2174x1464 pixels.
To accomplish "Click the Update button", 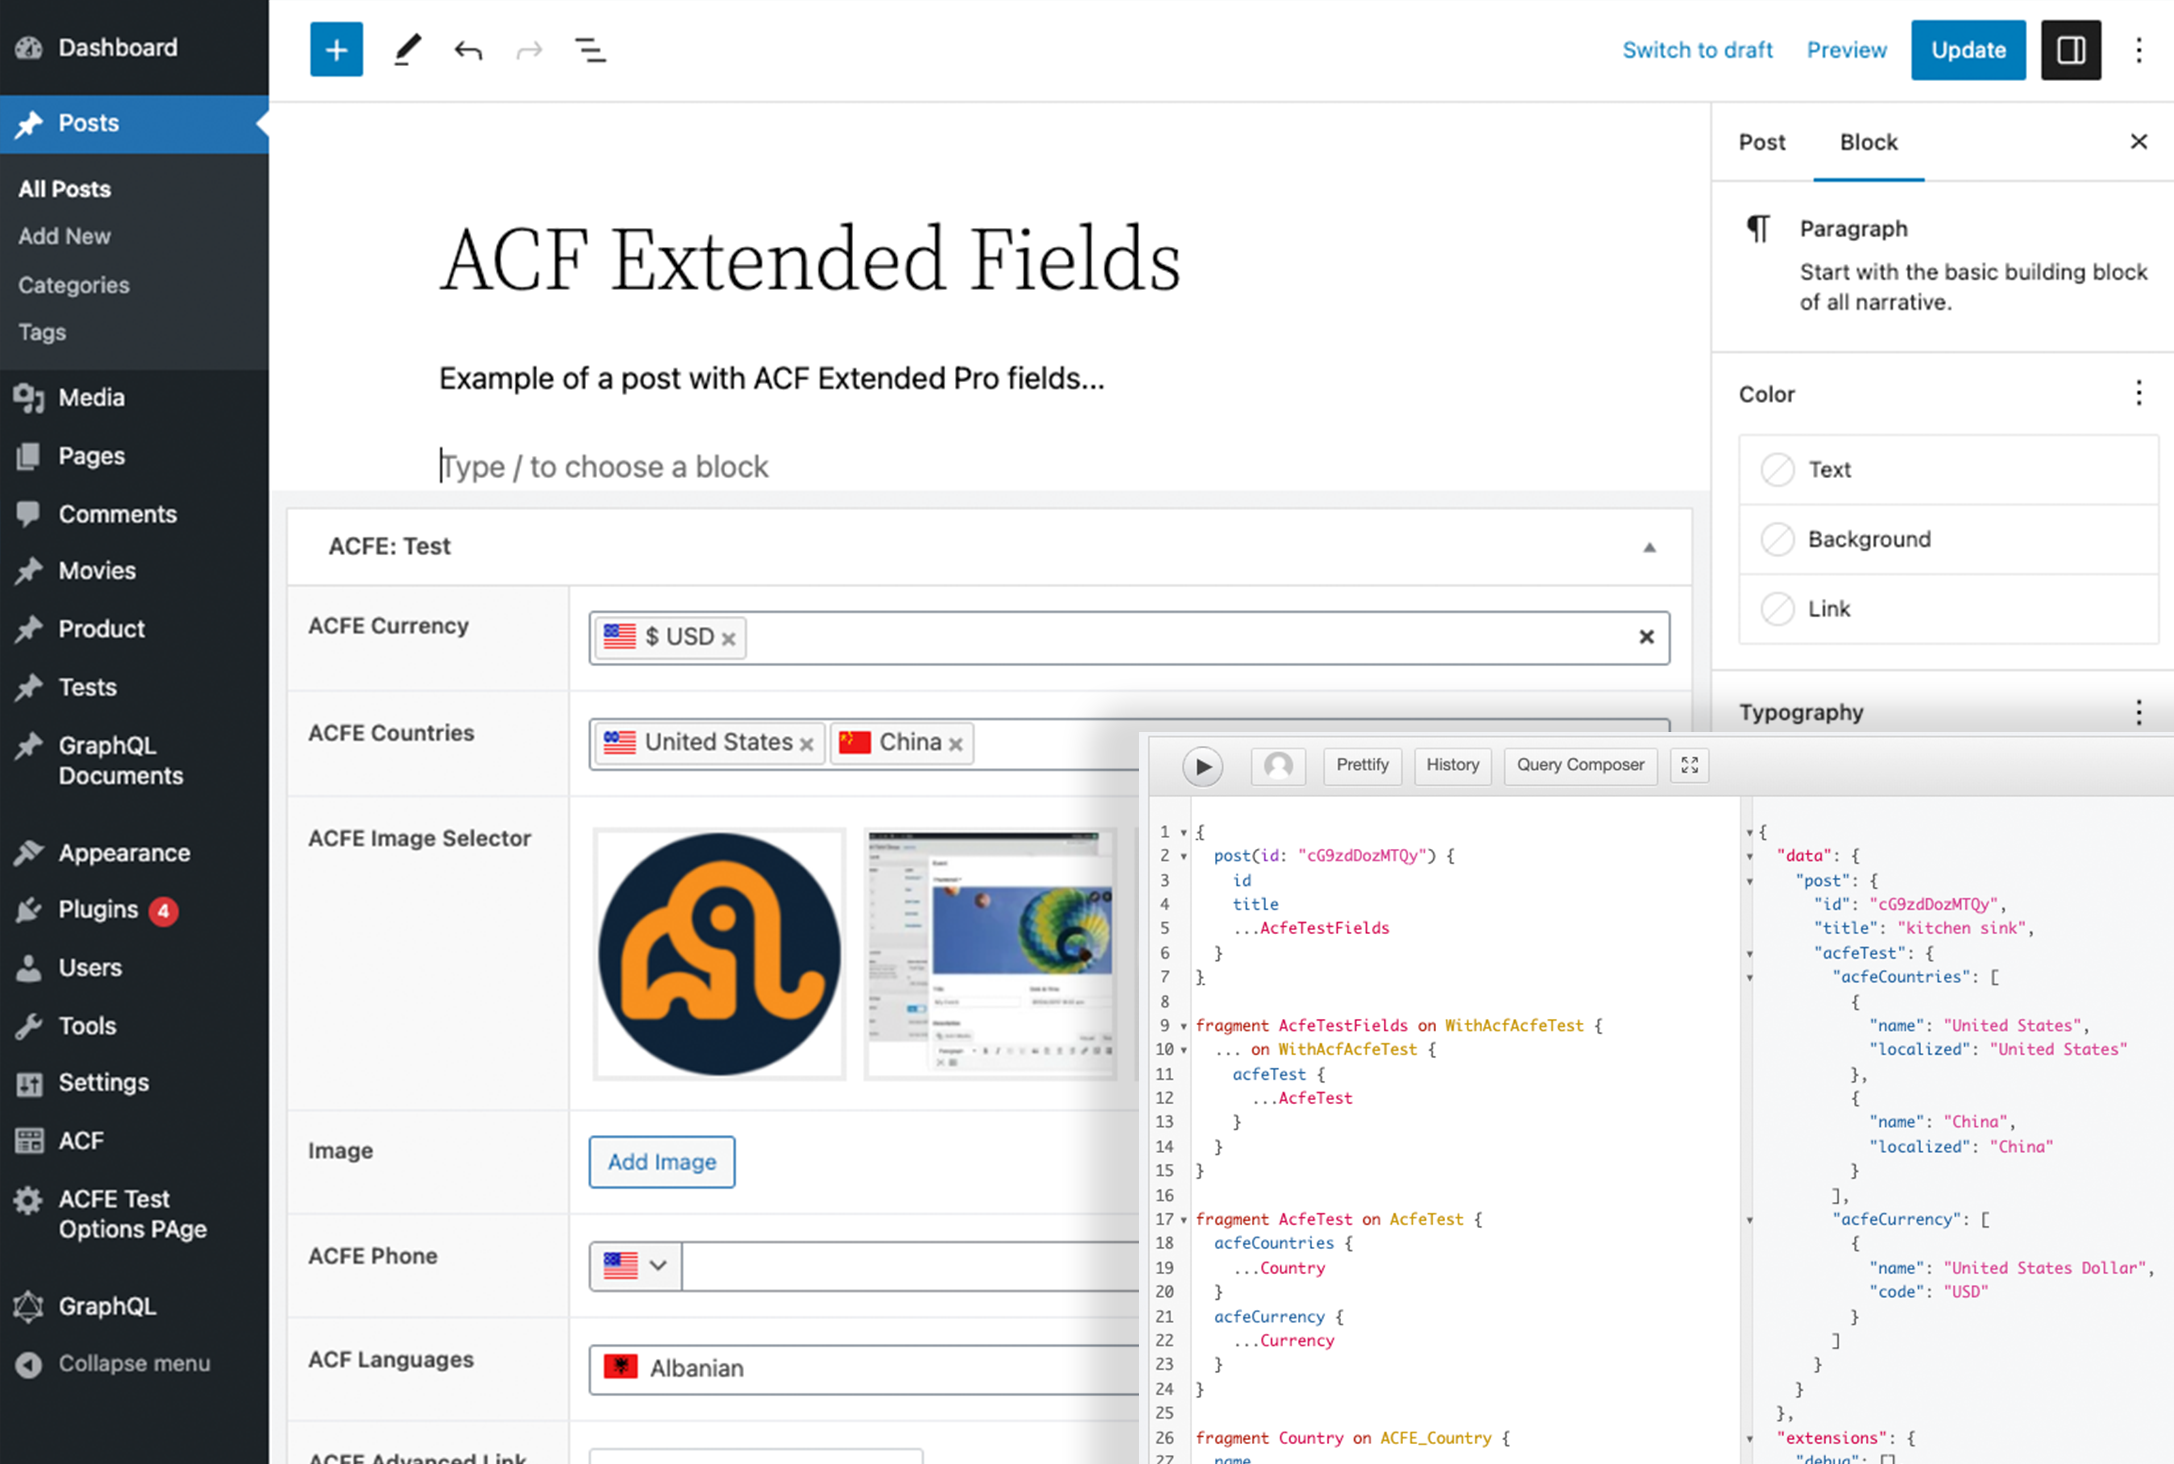I will pos(1967,49).
